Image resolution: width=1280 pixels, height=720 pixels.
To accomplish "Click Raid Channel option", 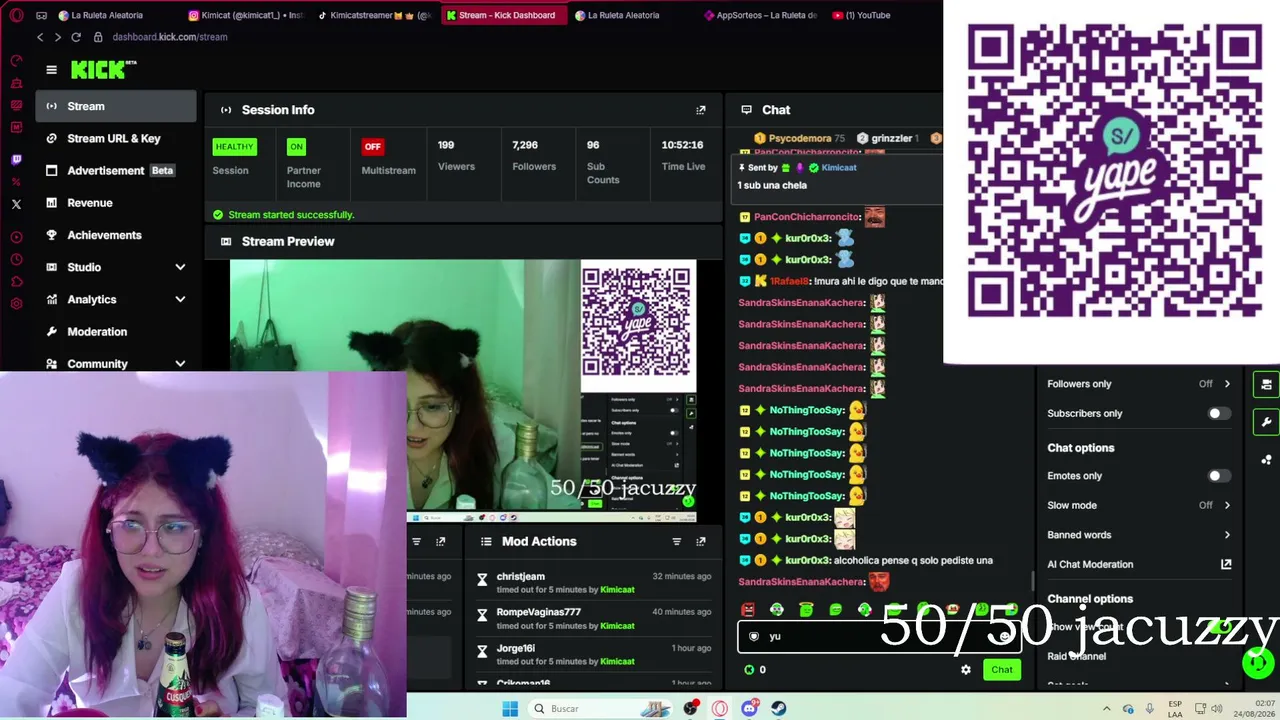I will (x=1076, y=656).
